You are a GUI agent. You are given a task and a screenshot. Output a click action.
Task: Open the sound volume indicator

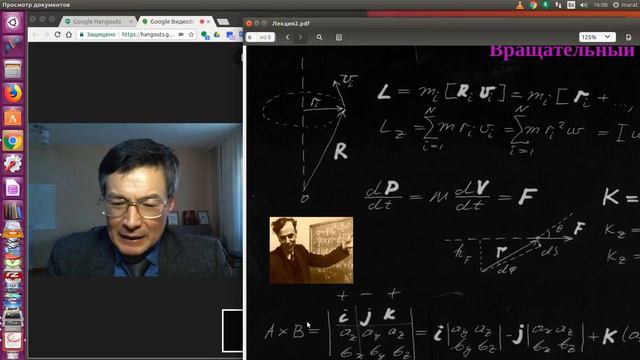(584, 5)
